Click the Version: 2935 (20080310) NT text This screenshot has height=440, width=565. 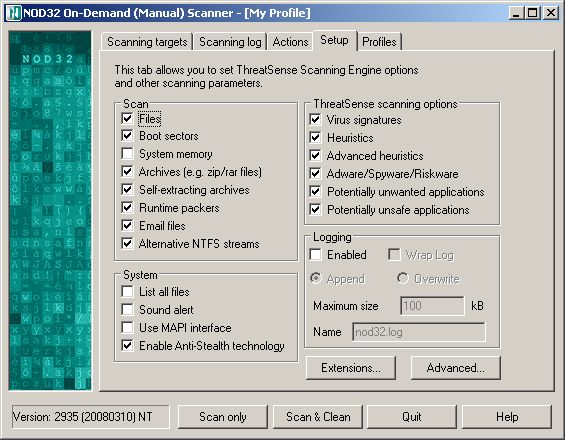[83, 417]
